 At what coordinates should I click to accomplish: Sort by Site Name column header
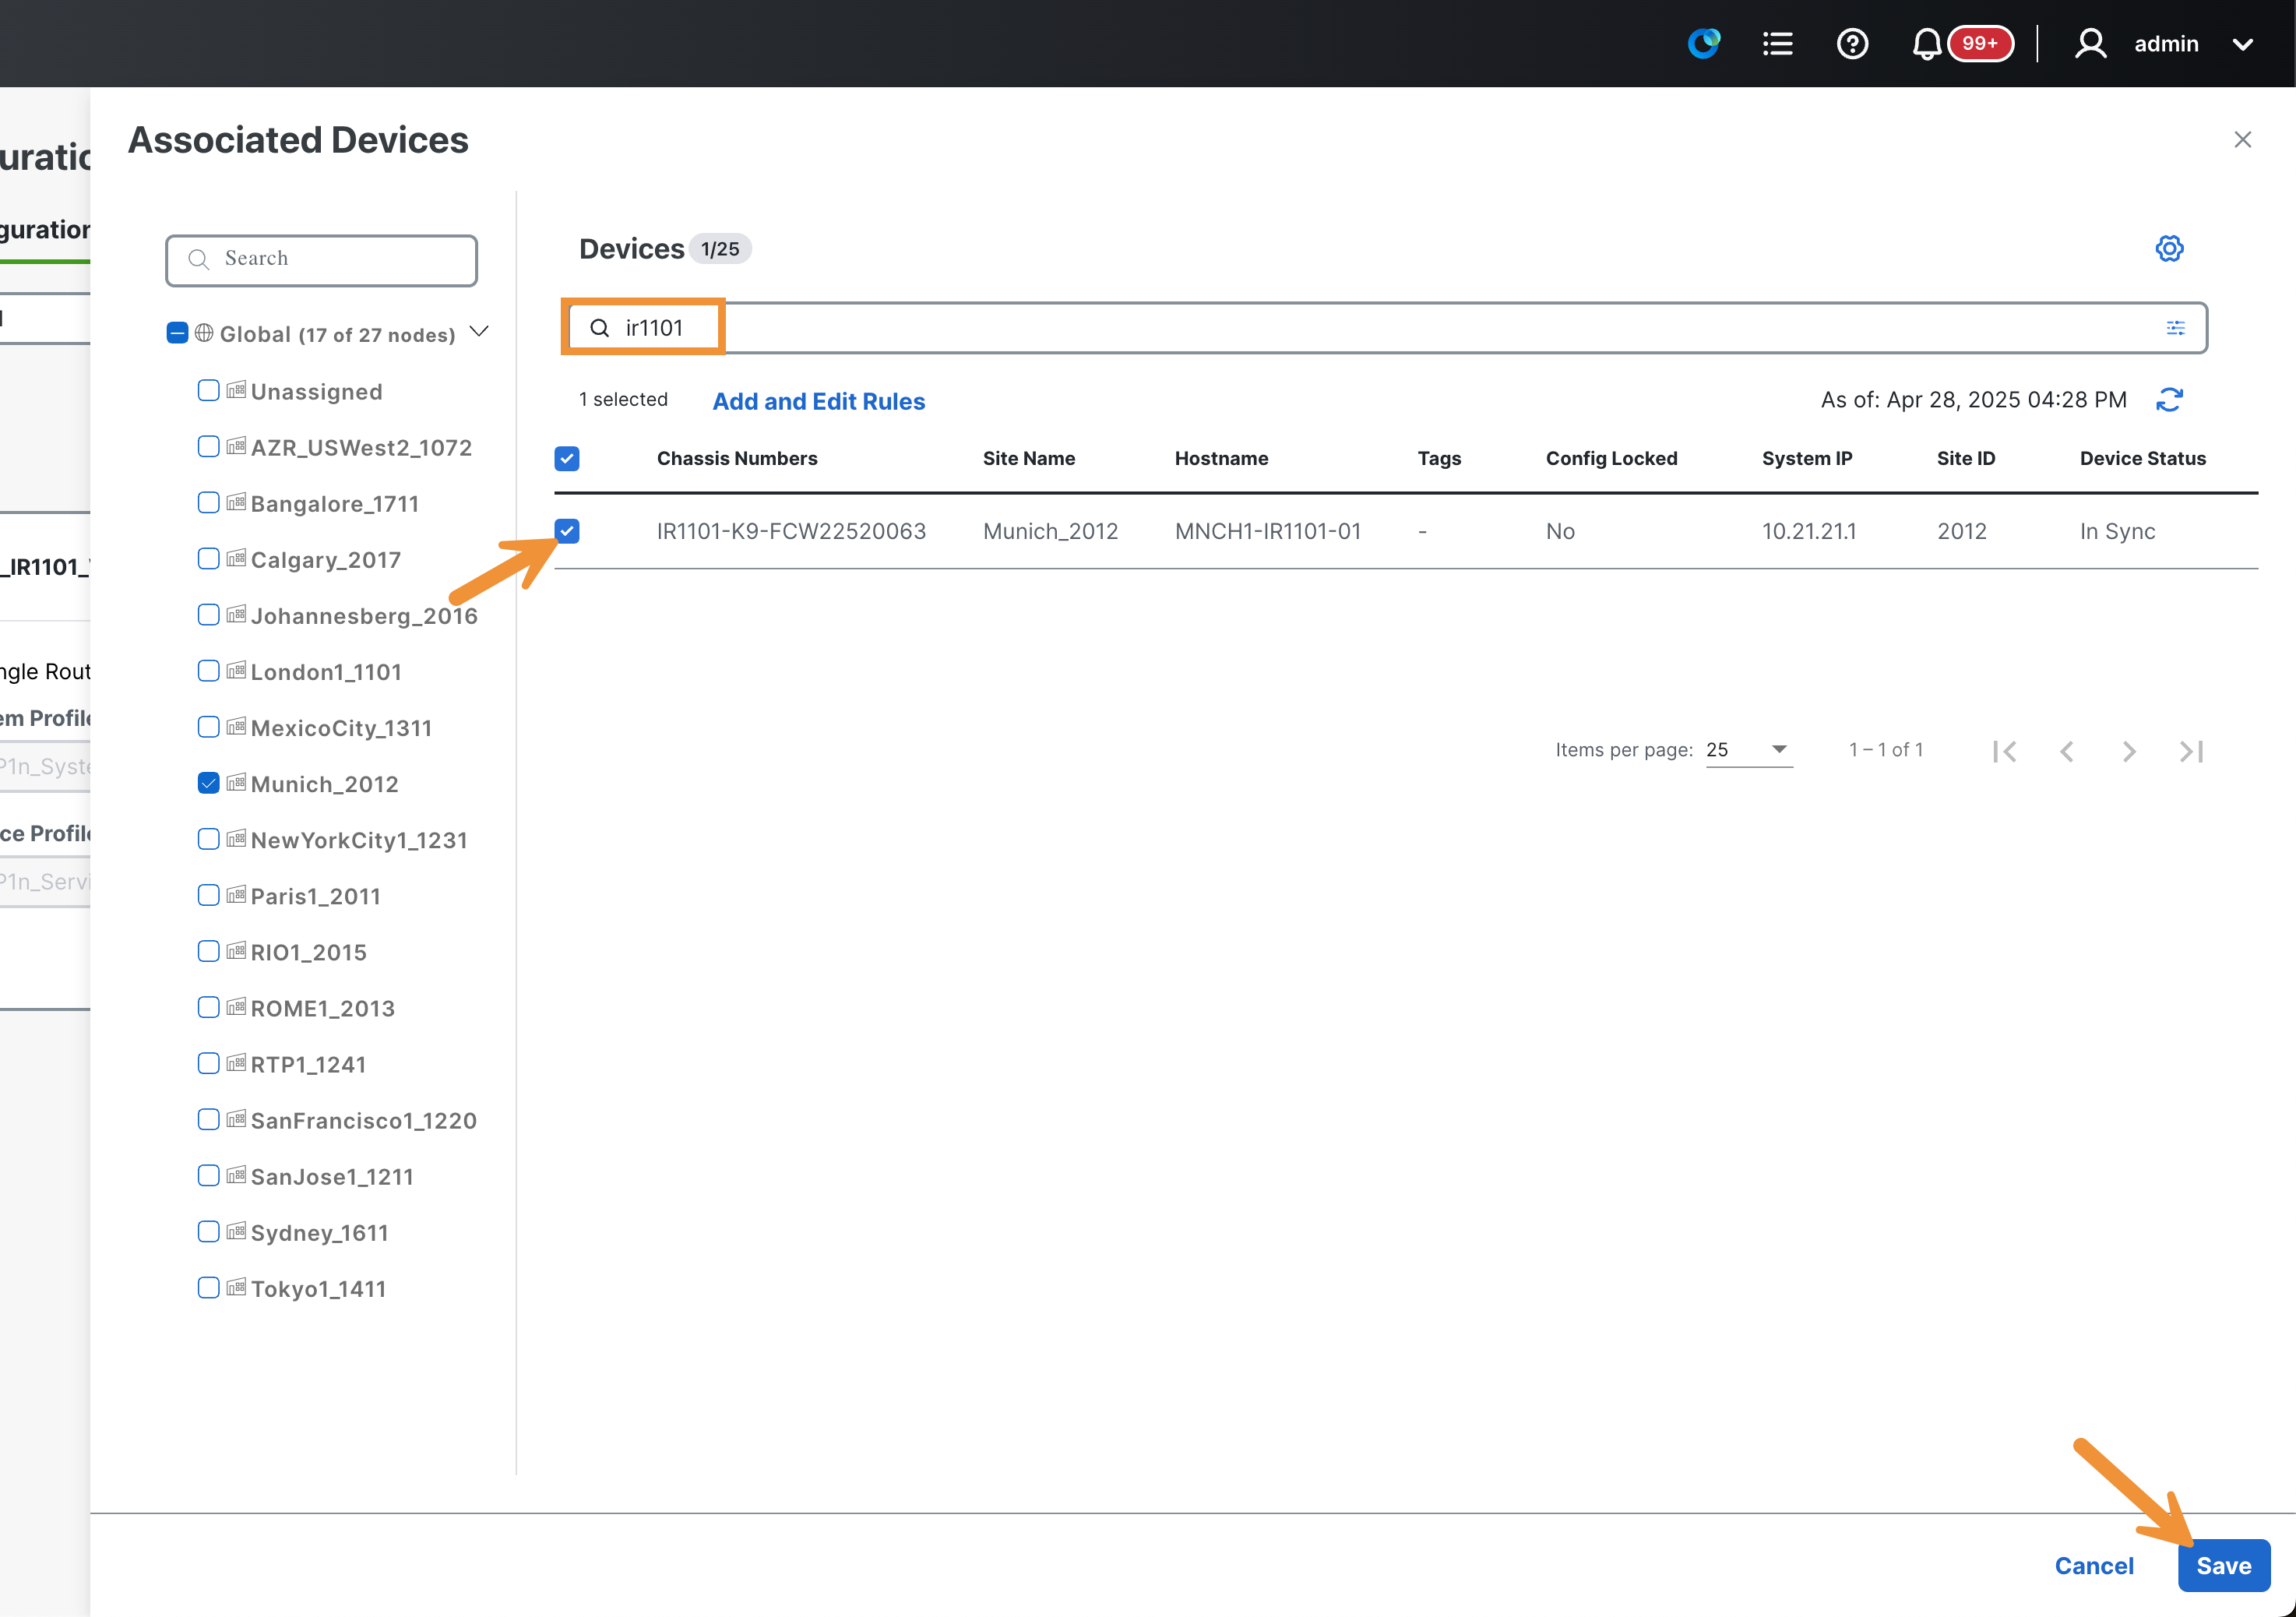point(1029,458)
